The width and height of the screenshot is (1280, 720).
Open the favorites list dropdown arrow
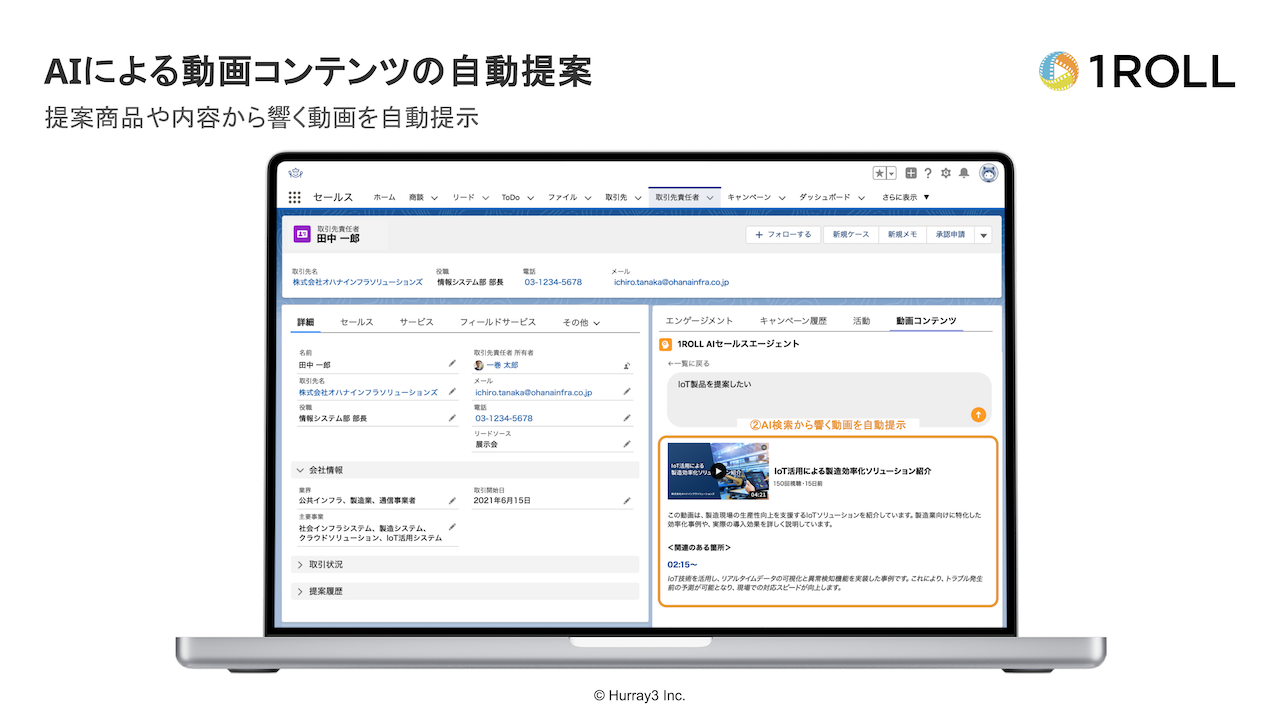891,173
